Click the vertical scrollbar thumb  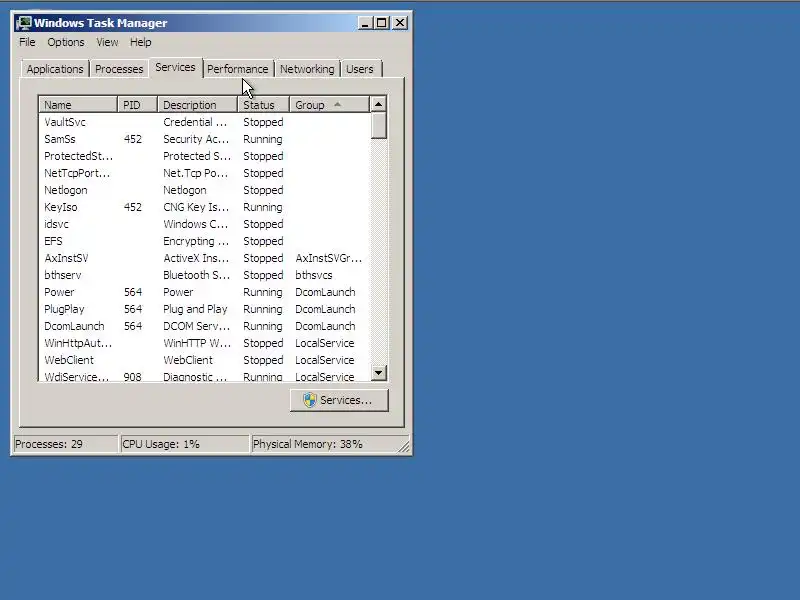point(378,126)
